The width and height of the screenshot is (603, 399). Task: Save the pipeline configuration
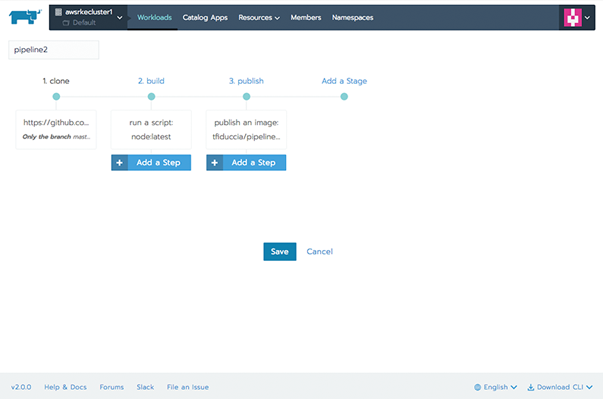280,251
